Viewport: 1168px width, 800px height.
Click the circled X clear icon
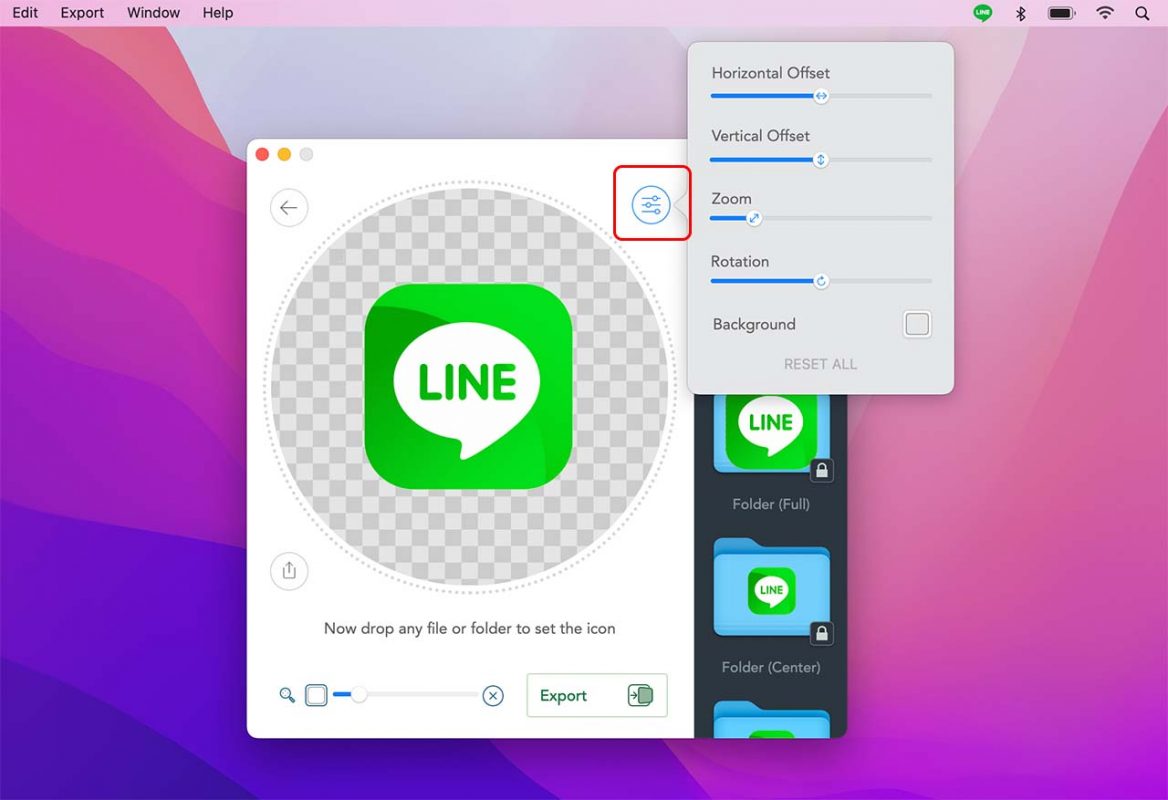click(493, 696)
